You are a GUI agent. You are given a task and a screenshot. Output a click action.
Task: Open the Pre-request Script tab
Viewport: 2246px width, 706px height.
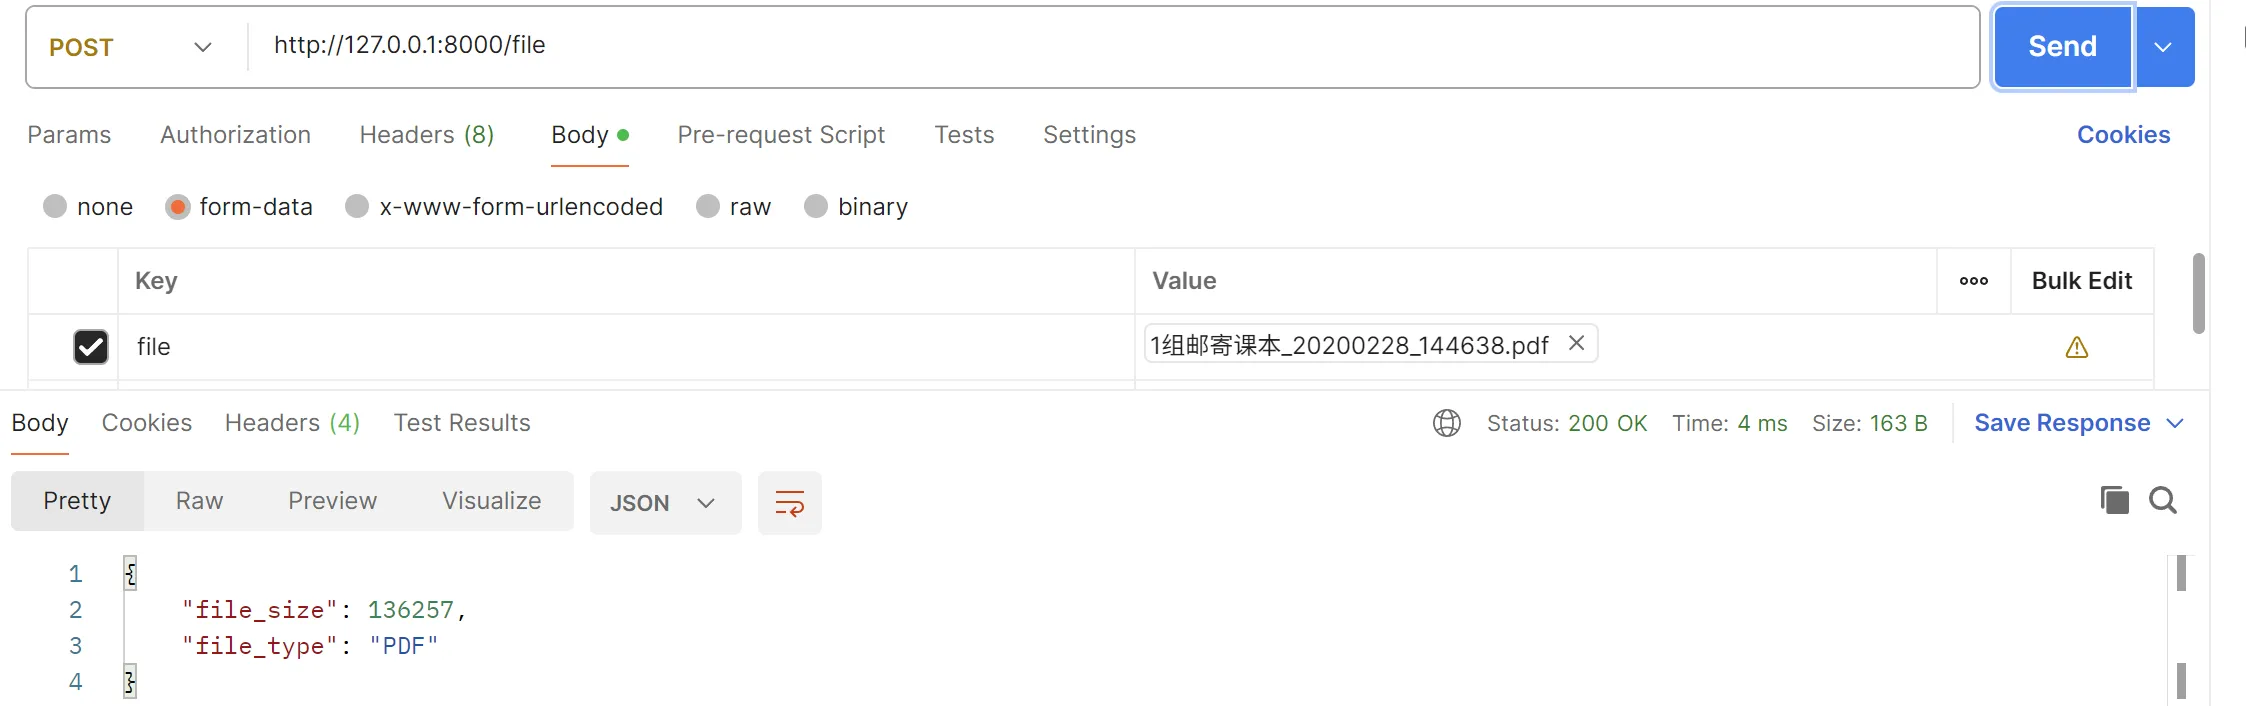781,135
